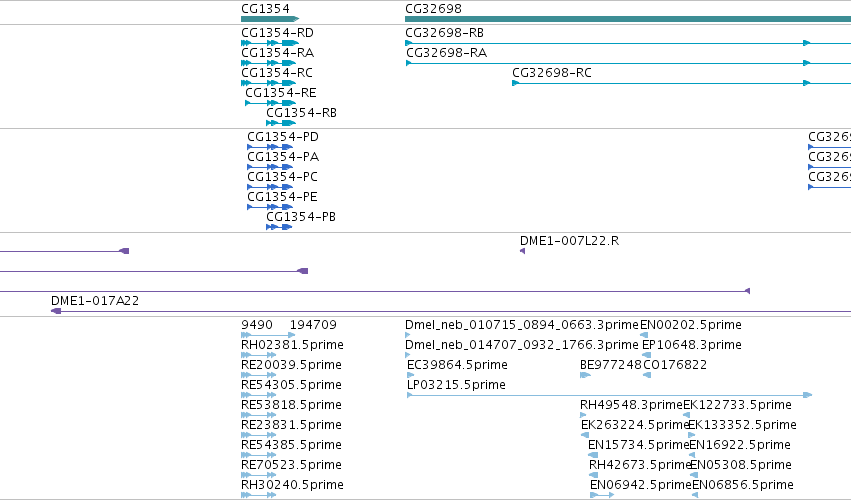Select EST RE20039.5prime

[291, 365]
